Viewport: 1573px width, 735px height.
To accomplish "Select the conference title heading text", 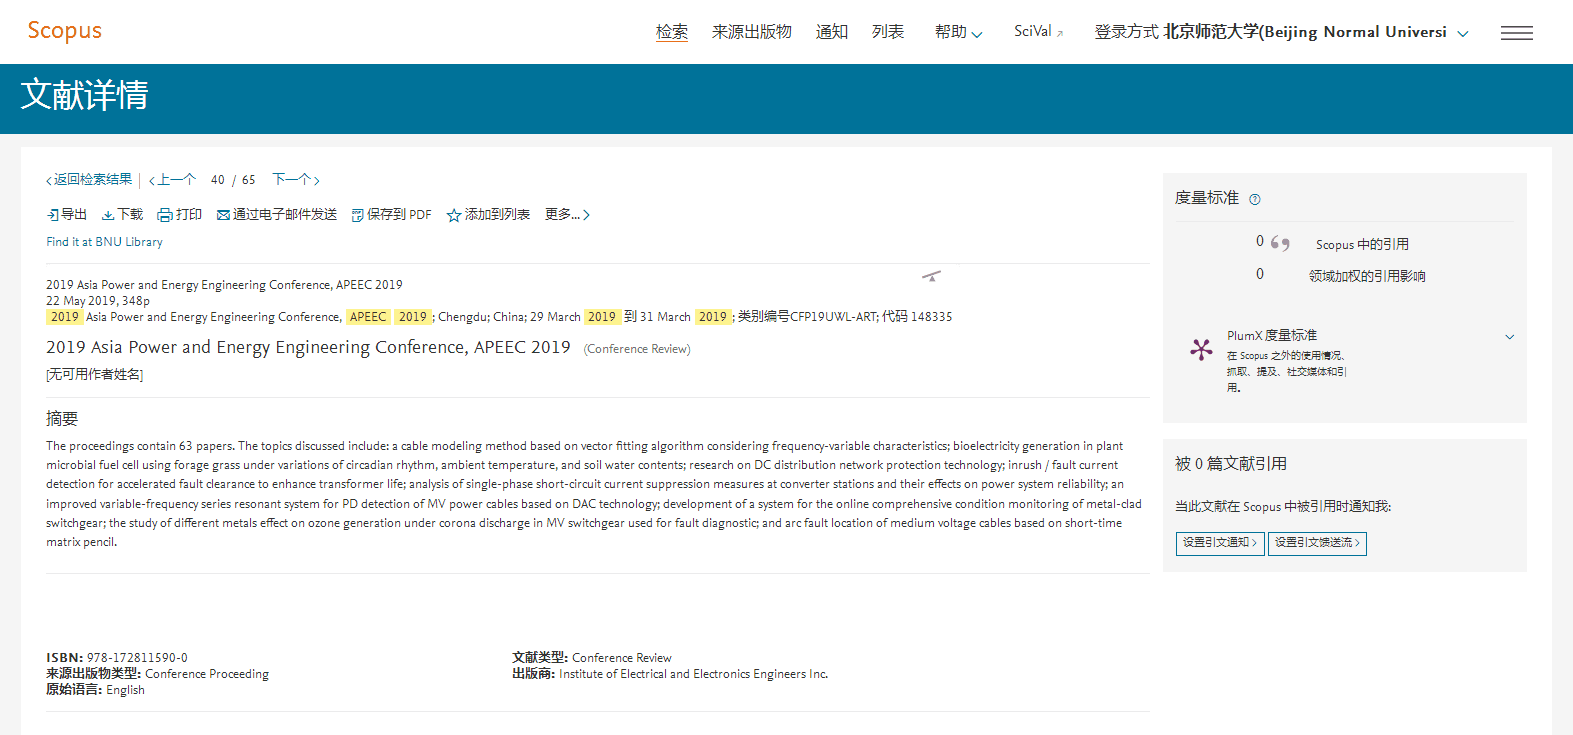I will 308,347.
